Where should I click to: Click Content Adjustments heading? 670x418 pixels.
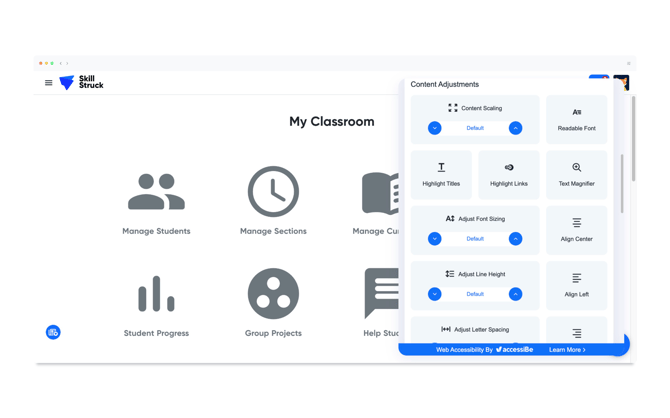click(x=444, y=84)
